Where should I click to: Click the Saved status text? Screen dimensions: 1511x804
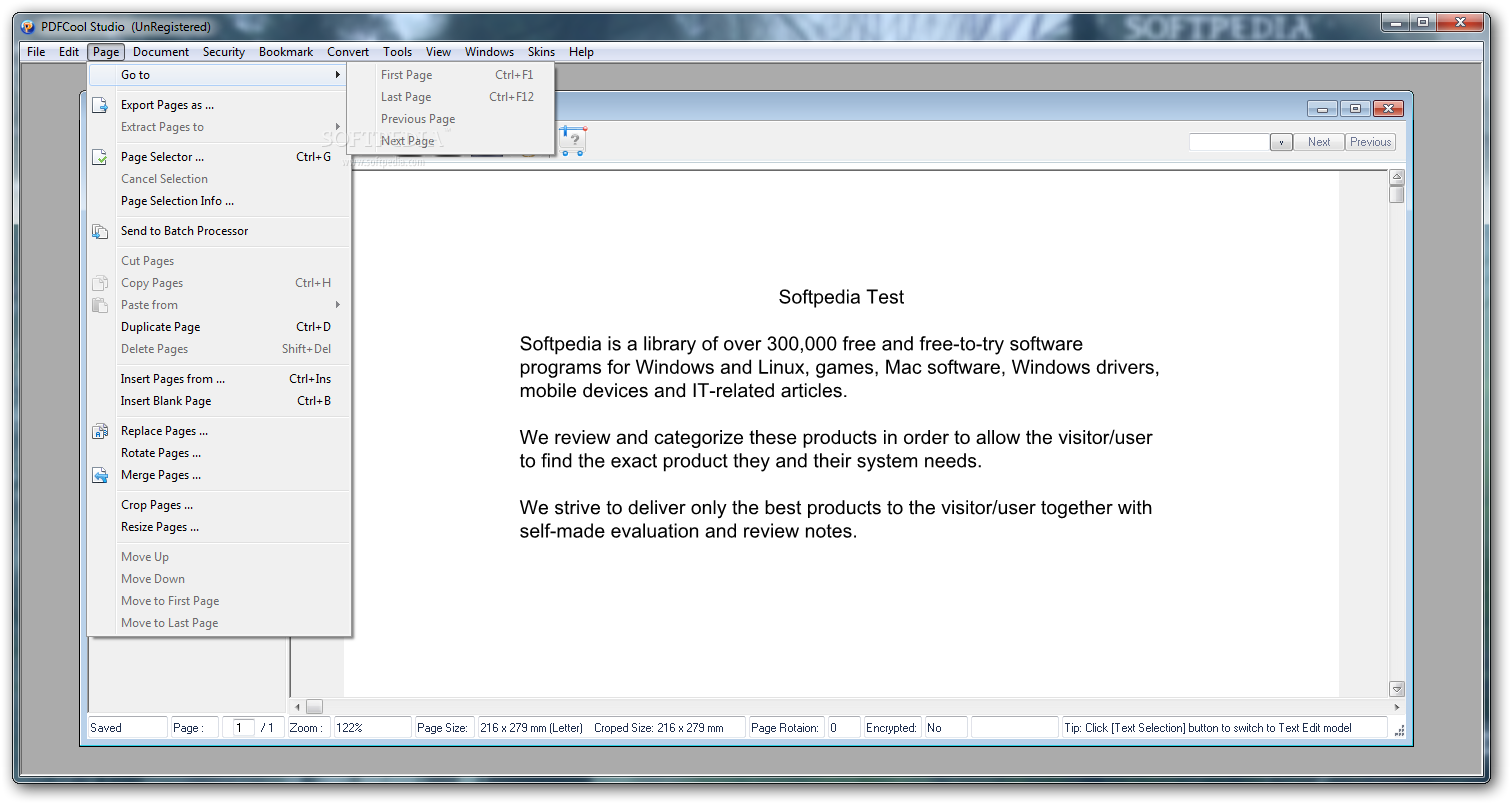pos(106,728)
